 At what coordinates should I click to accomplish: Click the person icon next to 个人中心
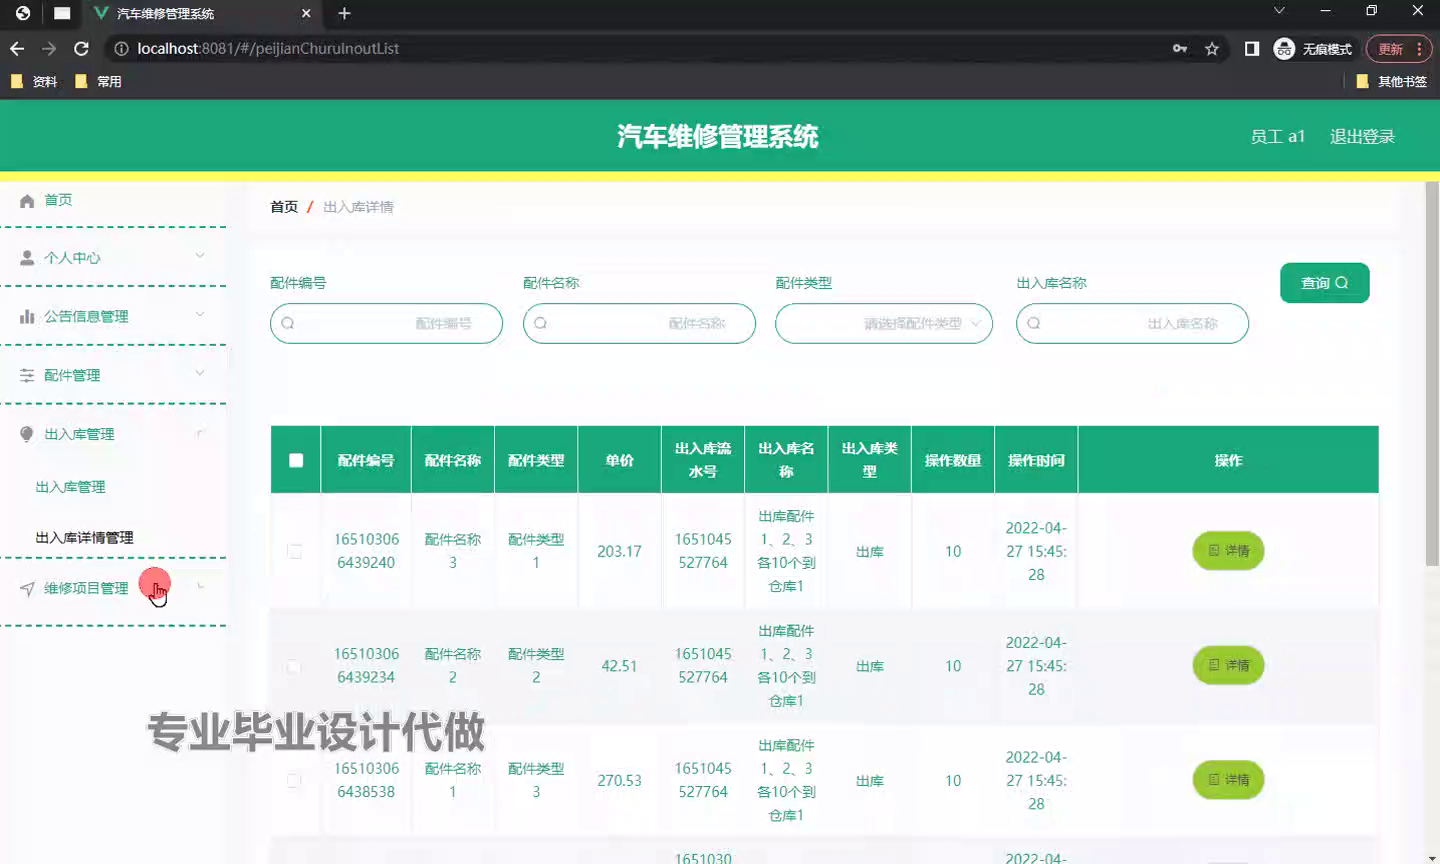click(x=27, y=258)
